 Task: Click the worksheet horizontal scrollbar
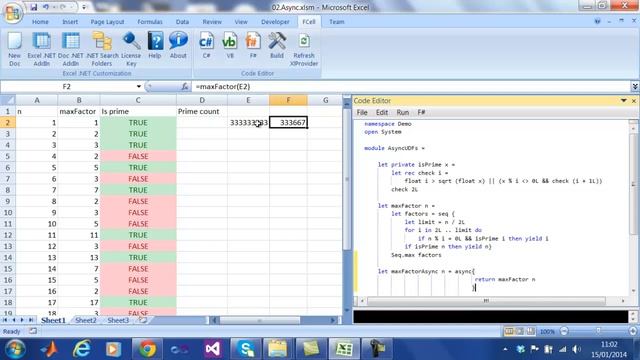260,320
